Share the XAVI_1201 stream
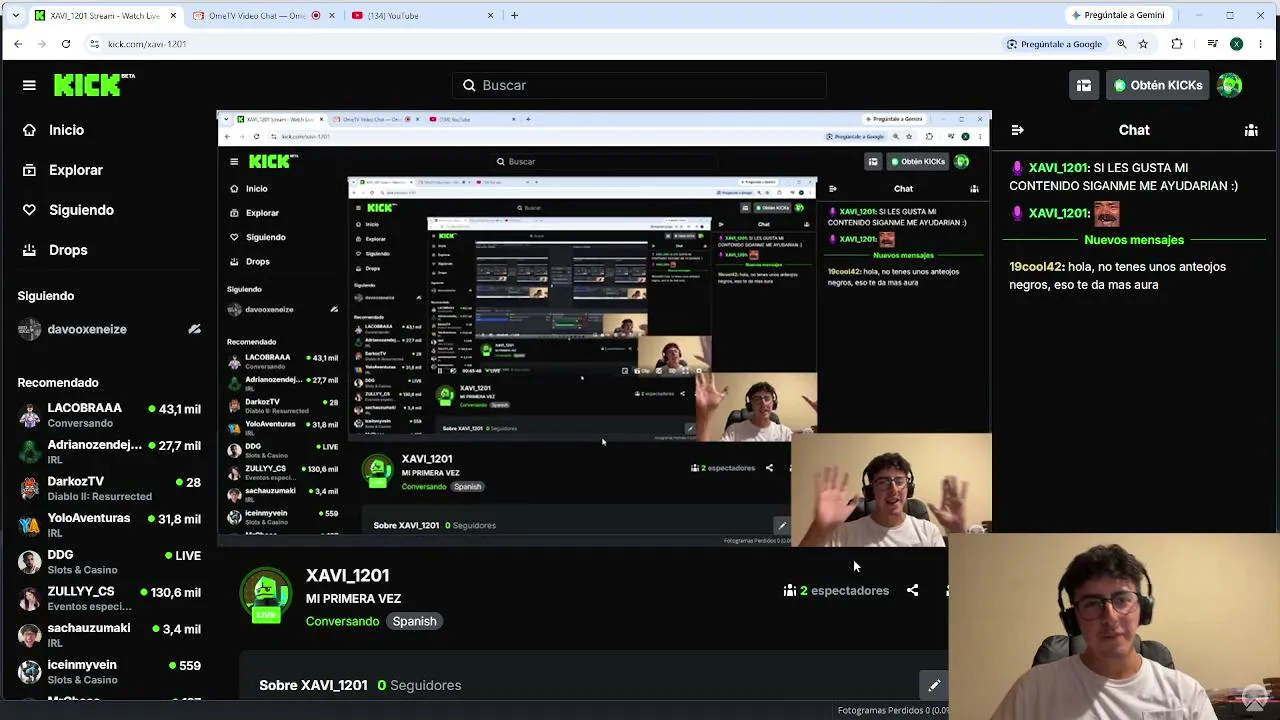Screen dimensions: 1280x720 912,591
